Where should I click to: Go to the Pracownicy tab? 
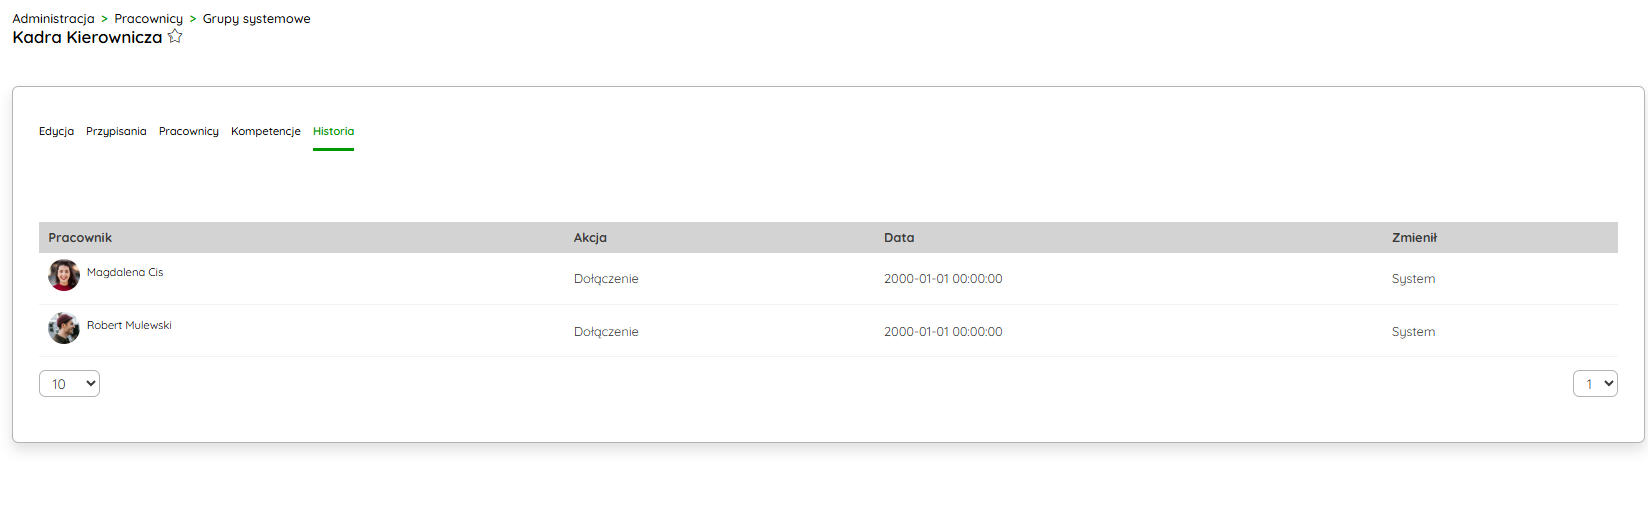189,131
